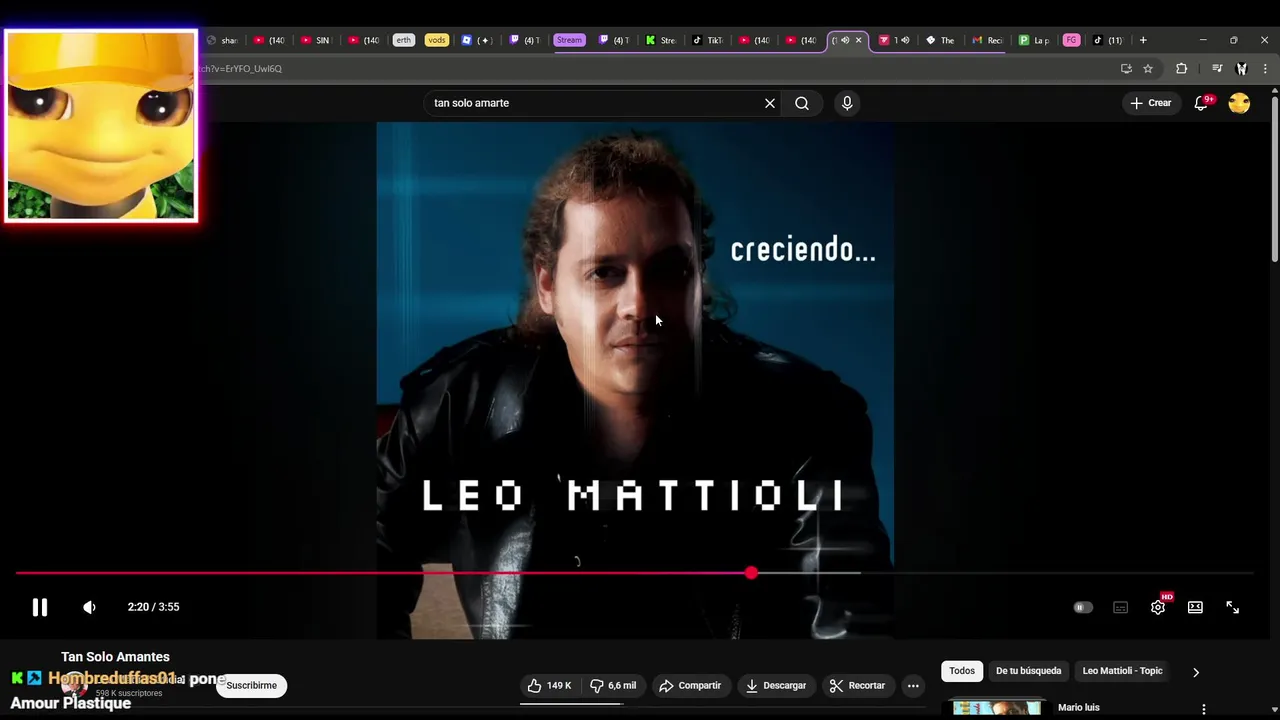This screenshot has width=1280, height=720.
Task: Switch to the 'FG' browser tab group
Action: (1071, 40)
